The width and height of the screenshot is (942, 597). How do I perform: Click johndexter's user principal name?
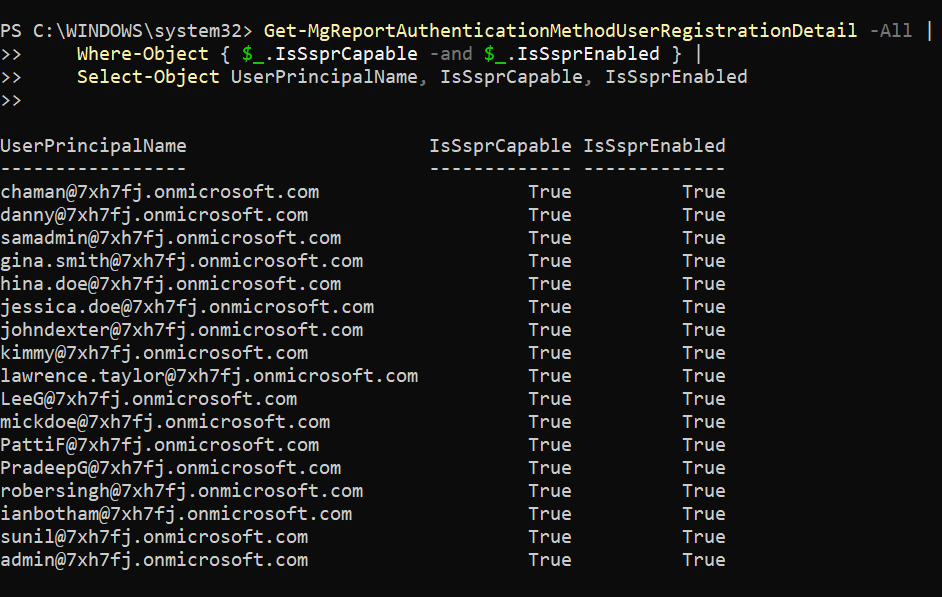[181, 330]
